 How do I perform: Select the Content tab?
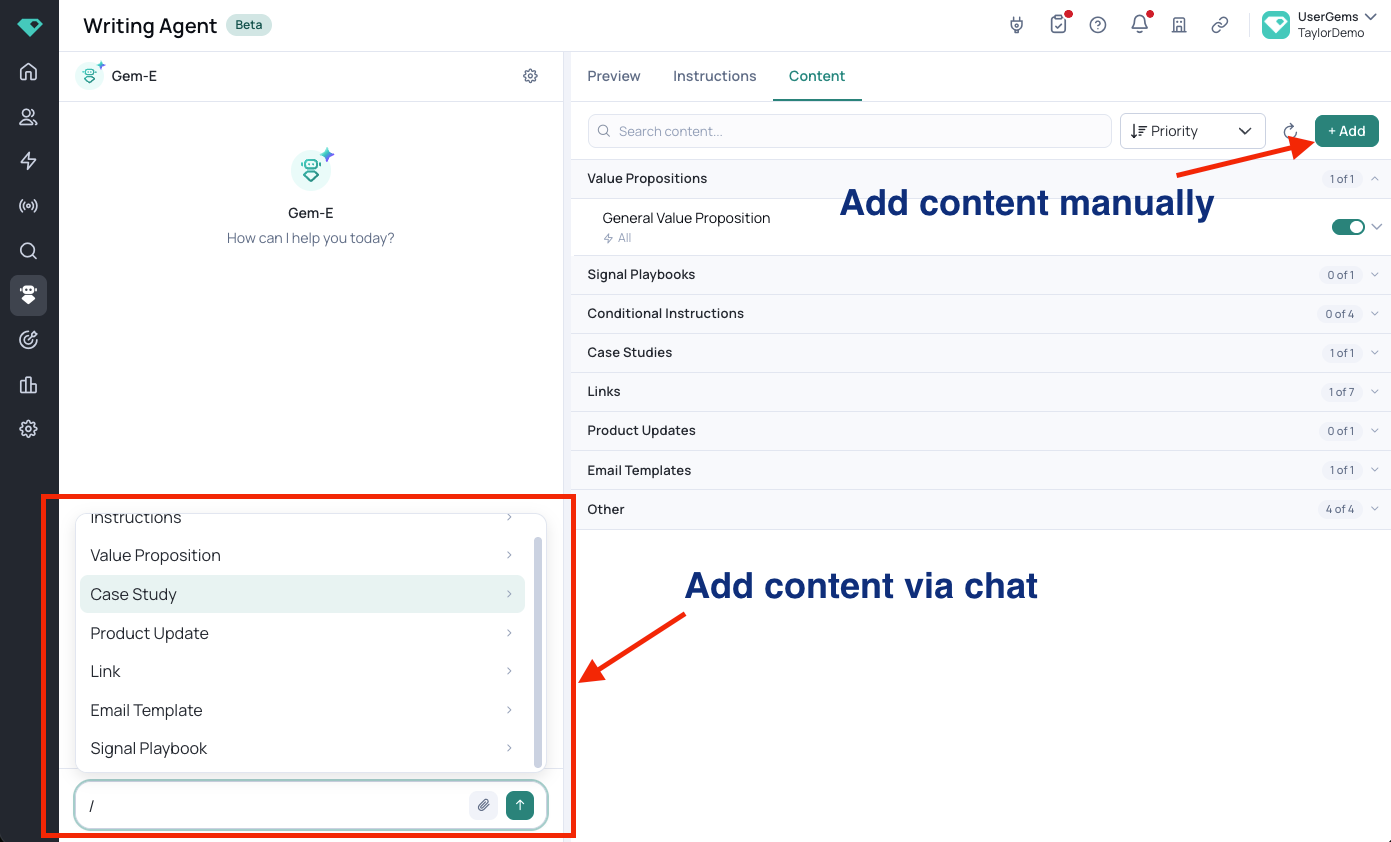point(817,76)
